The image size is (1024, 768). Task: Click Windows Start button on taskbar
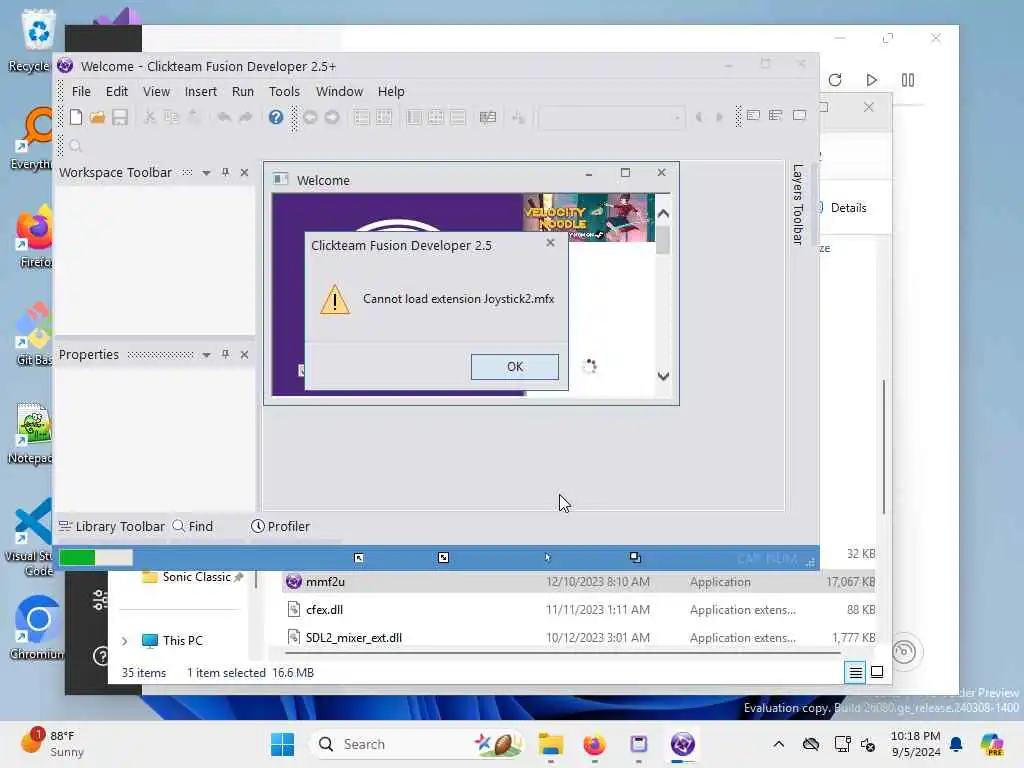(283, 744)
